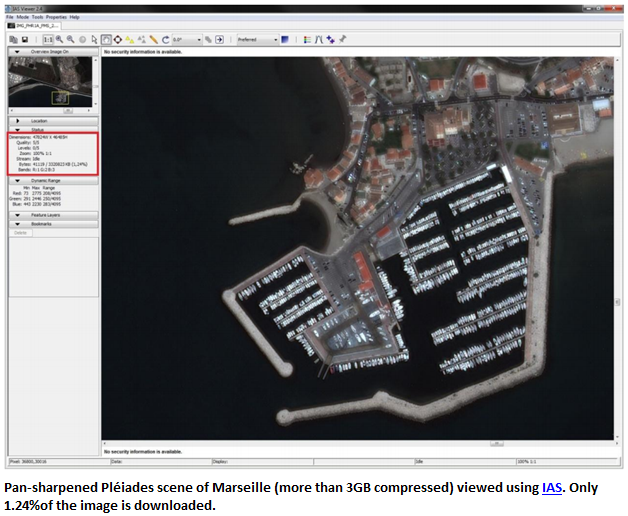Open the File menu
The height and width of the screenshot is (516, 628).
[x=10, y=17]
